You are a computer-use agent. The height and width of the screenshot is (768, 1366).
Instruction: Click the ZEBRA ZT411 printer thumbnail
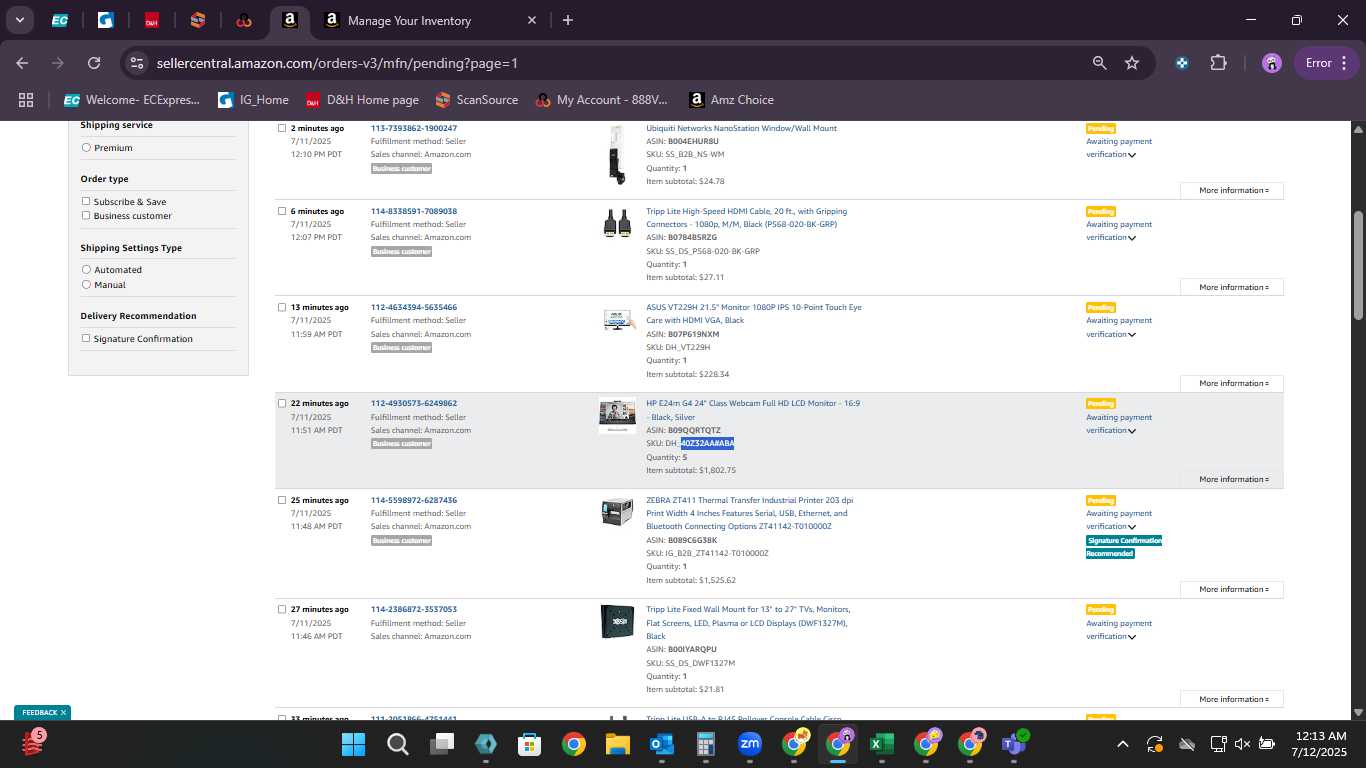tap(617, 512)
